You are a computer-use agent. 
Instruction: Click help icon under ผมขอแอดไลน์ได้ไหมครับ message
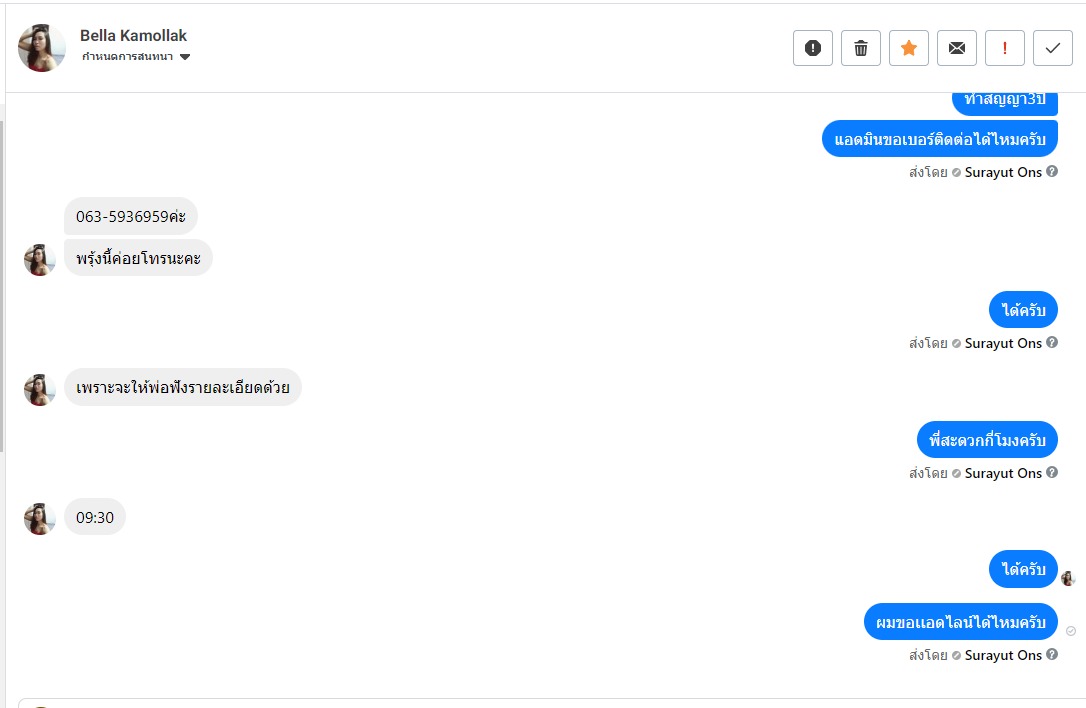(1052, 655)
